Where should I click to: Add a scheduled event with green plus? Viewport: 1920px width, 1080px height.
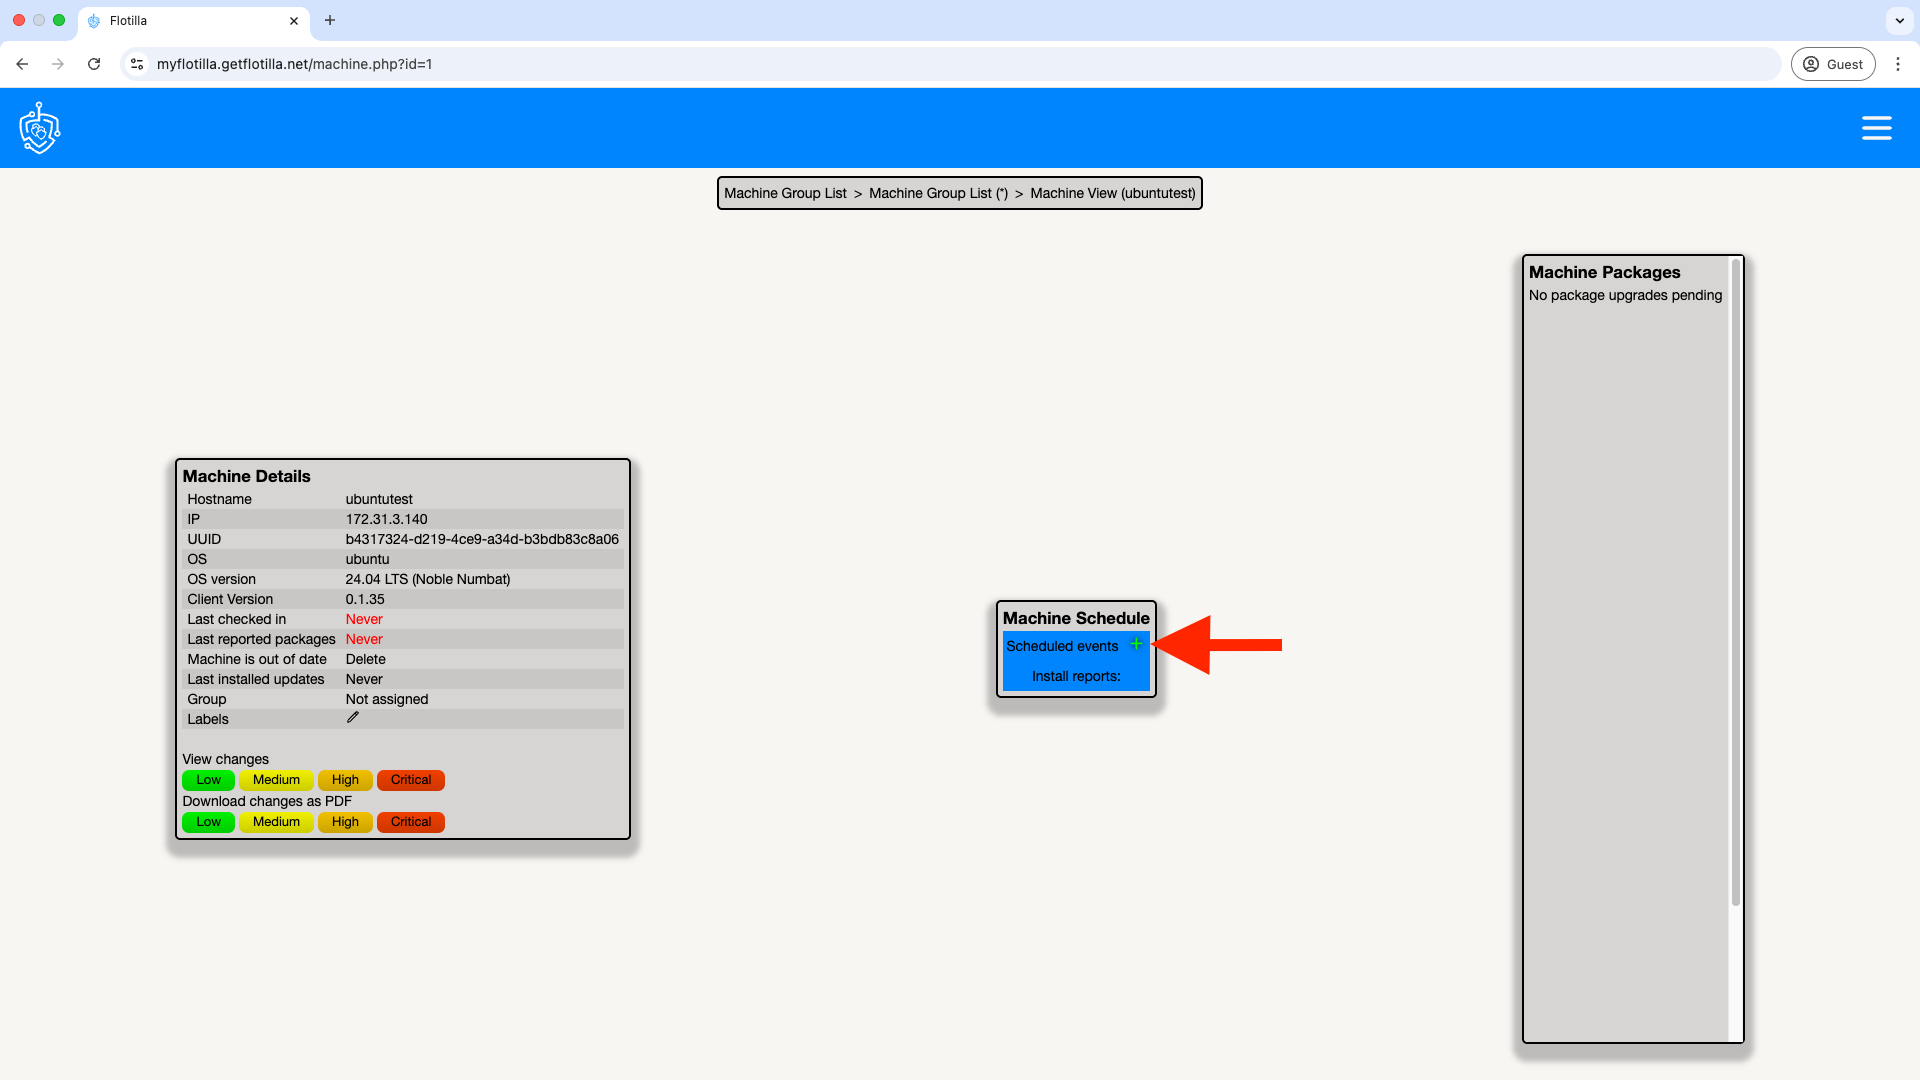pyautogui.click(x=1136, y=644)
